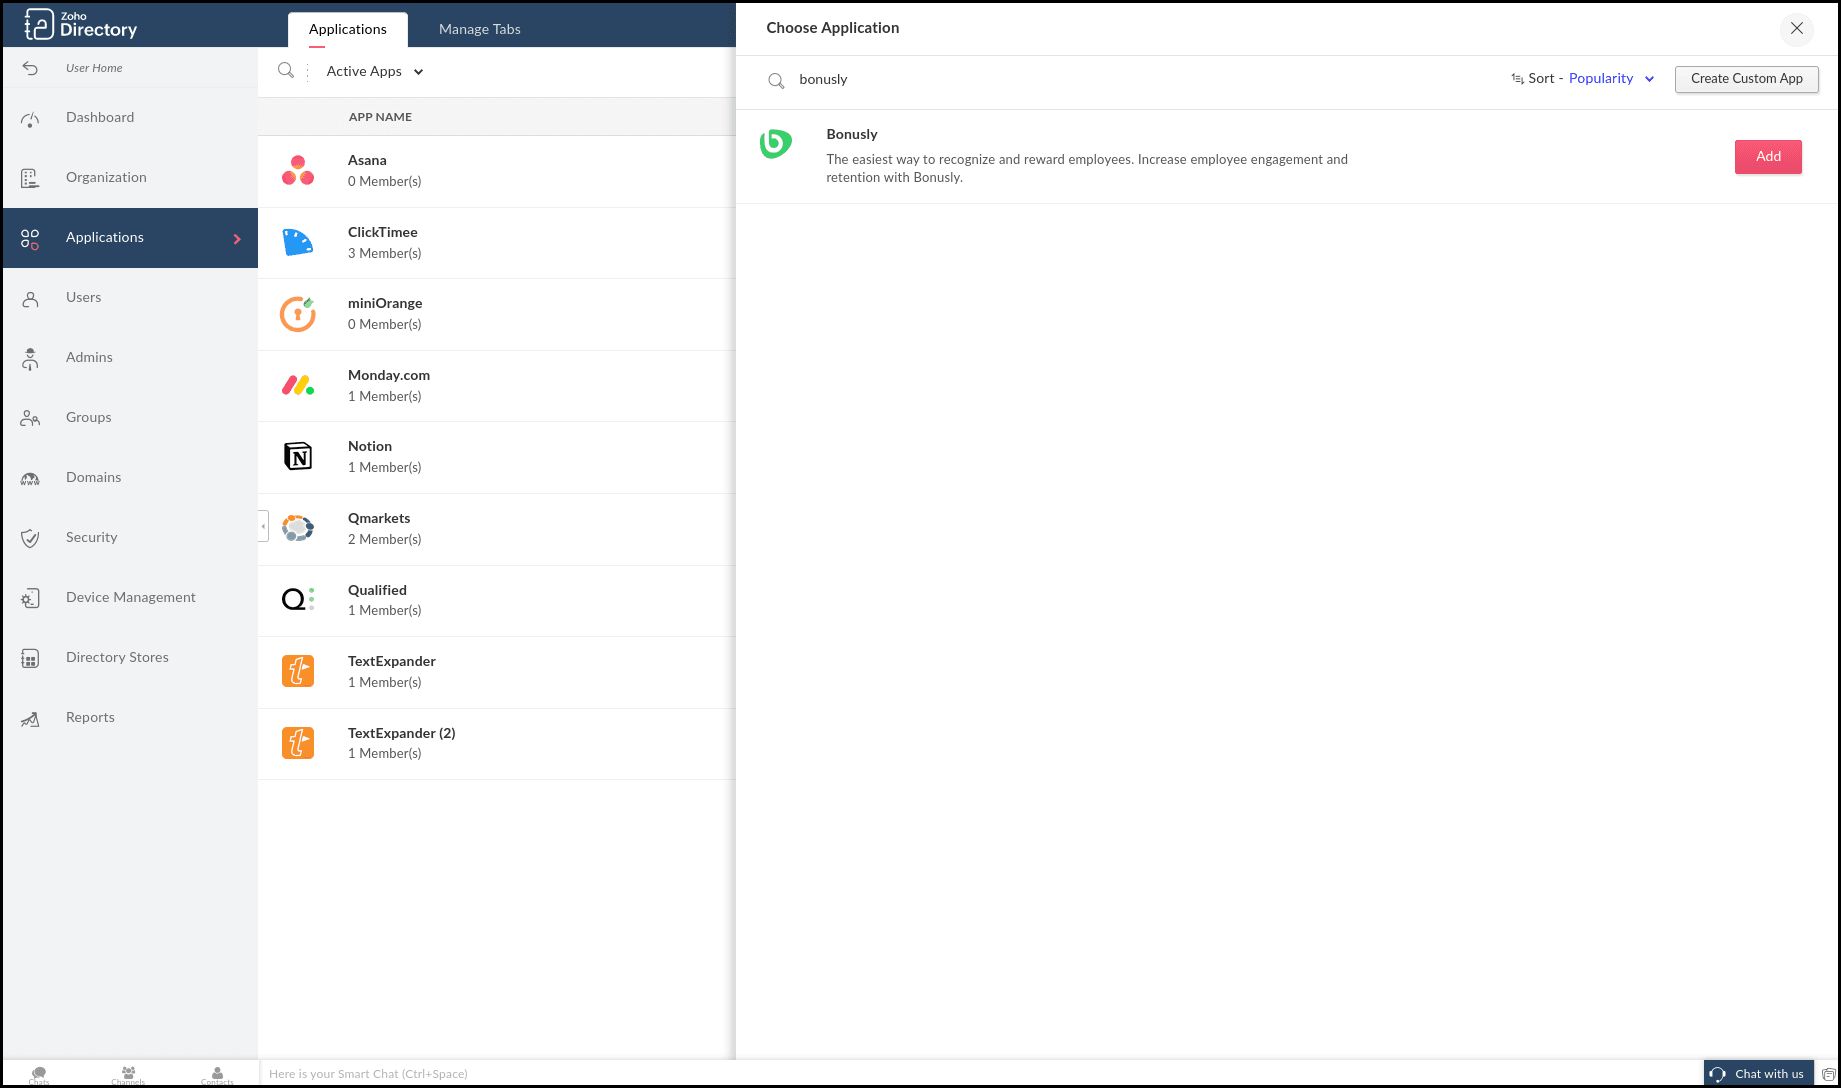Close the Choose Application panel
This screenshot has width=1841, height=1088.
[1797, 29]
